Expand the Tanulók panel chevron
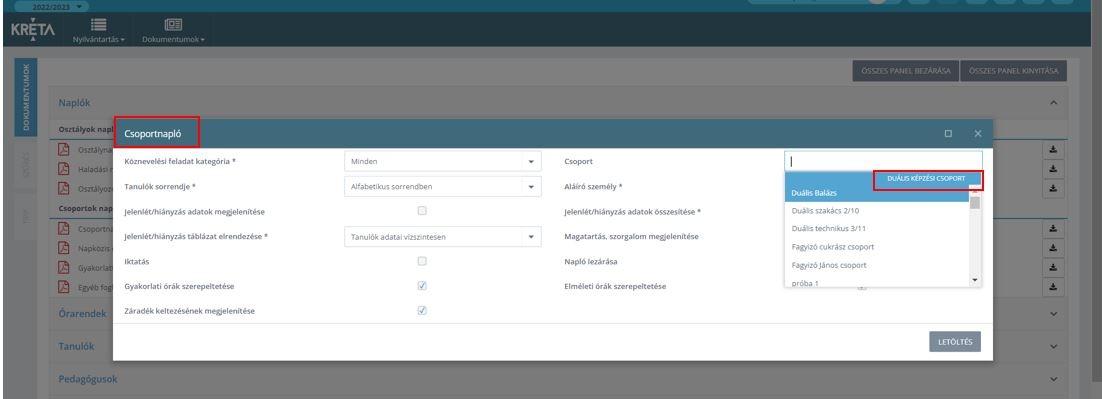This screenshot has width=1102, height=399. point(1054,346)
